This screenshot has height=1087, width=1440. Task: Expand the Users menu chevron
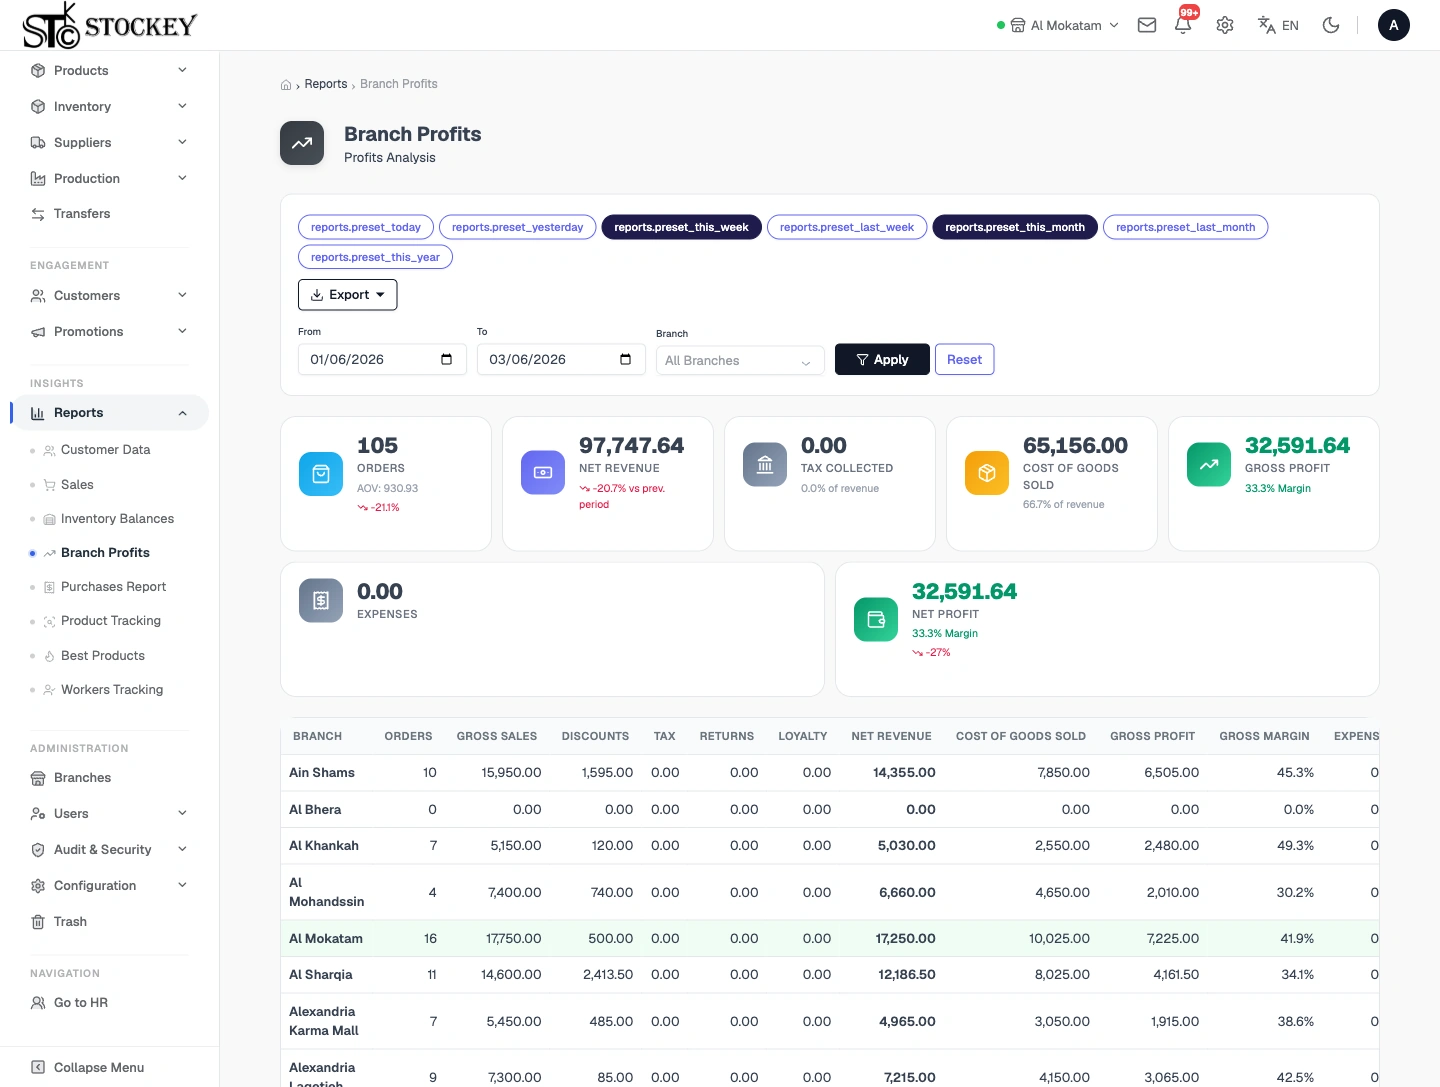[x=182, y=813]
